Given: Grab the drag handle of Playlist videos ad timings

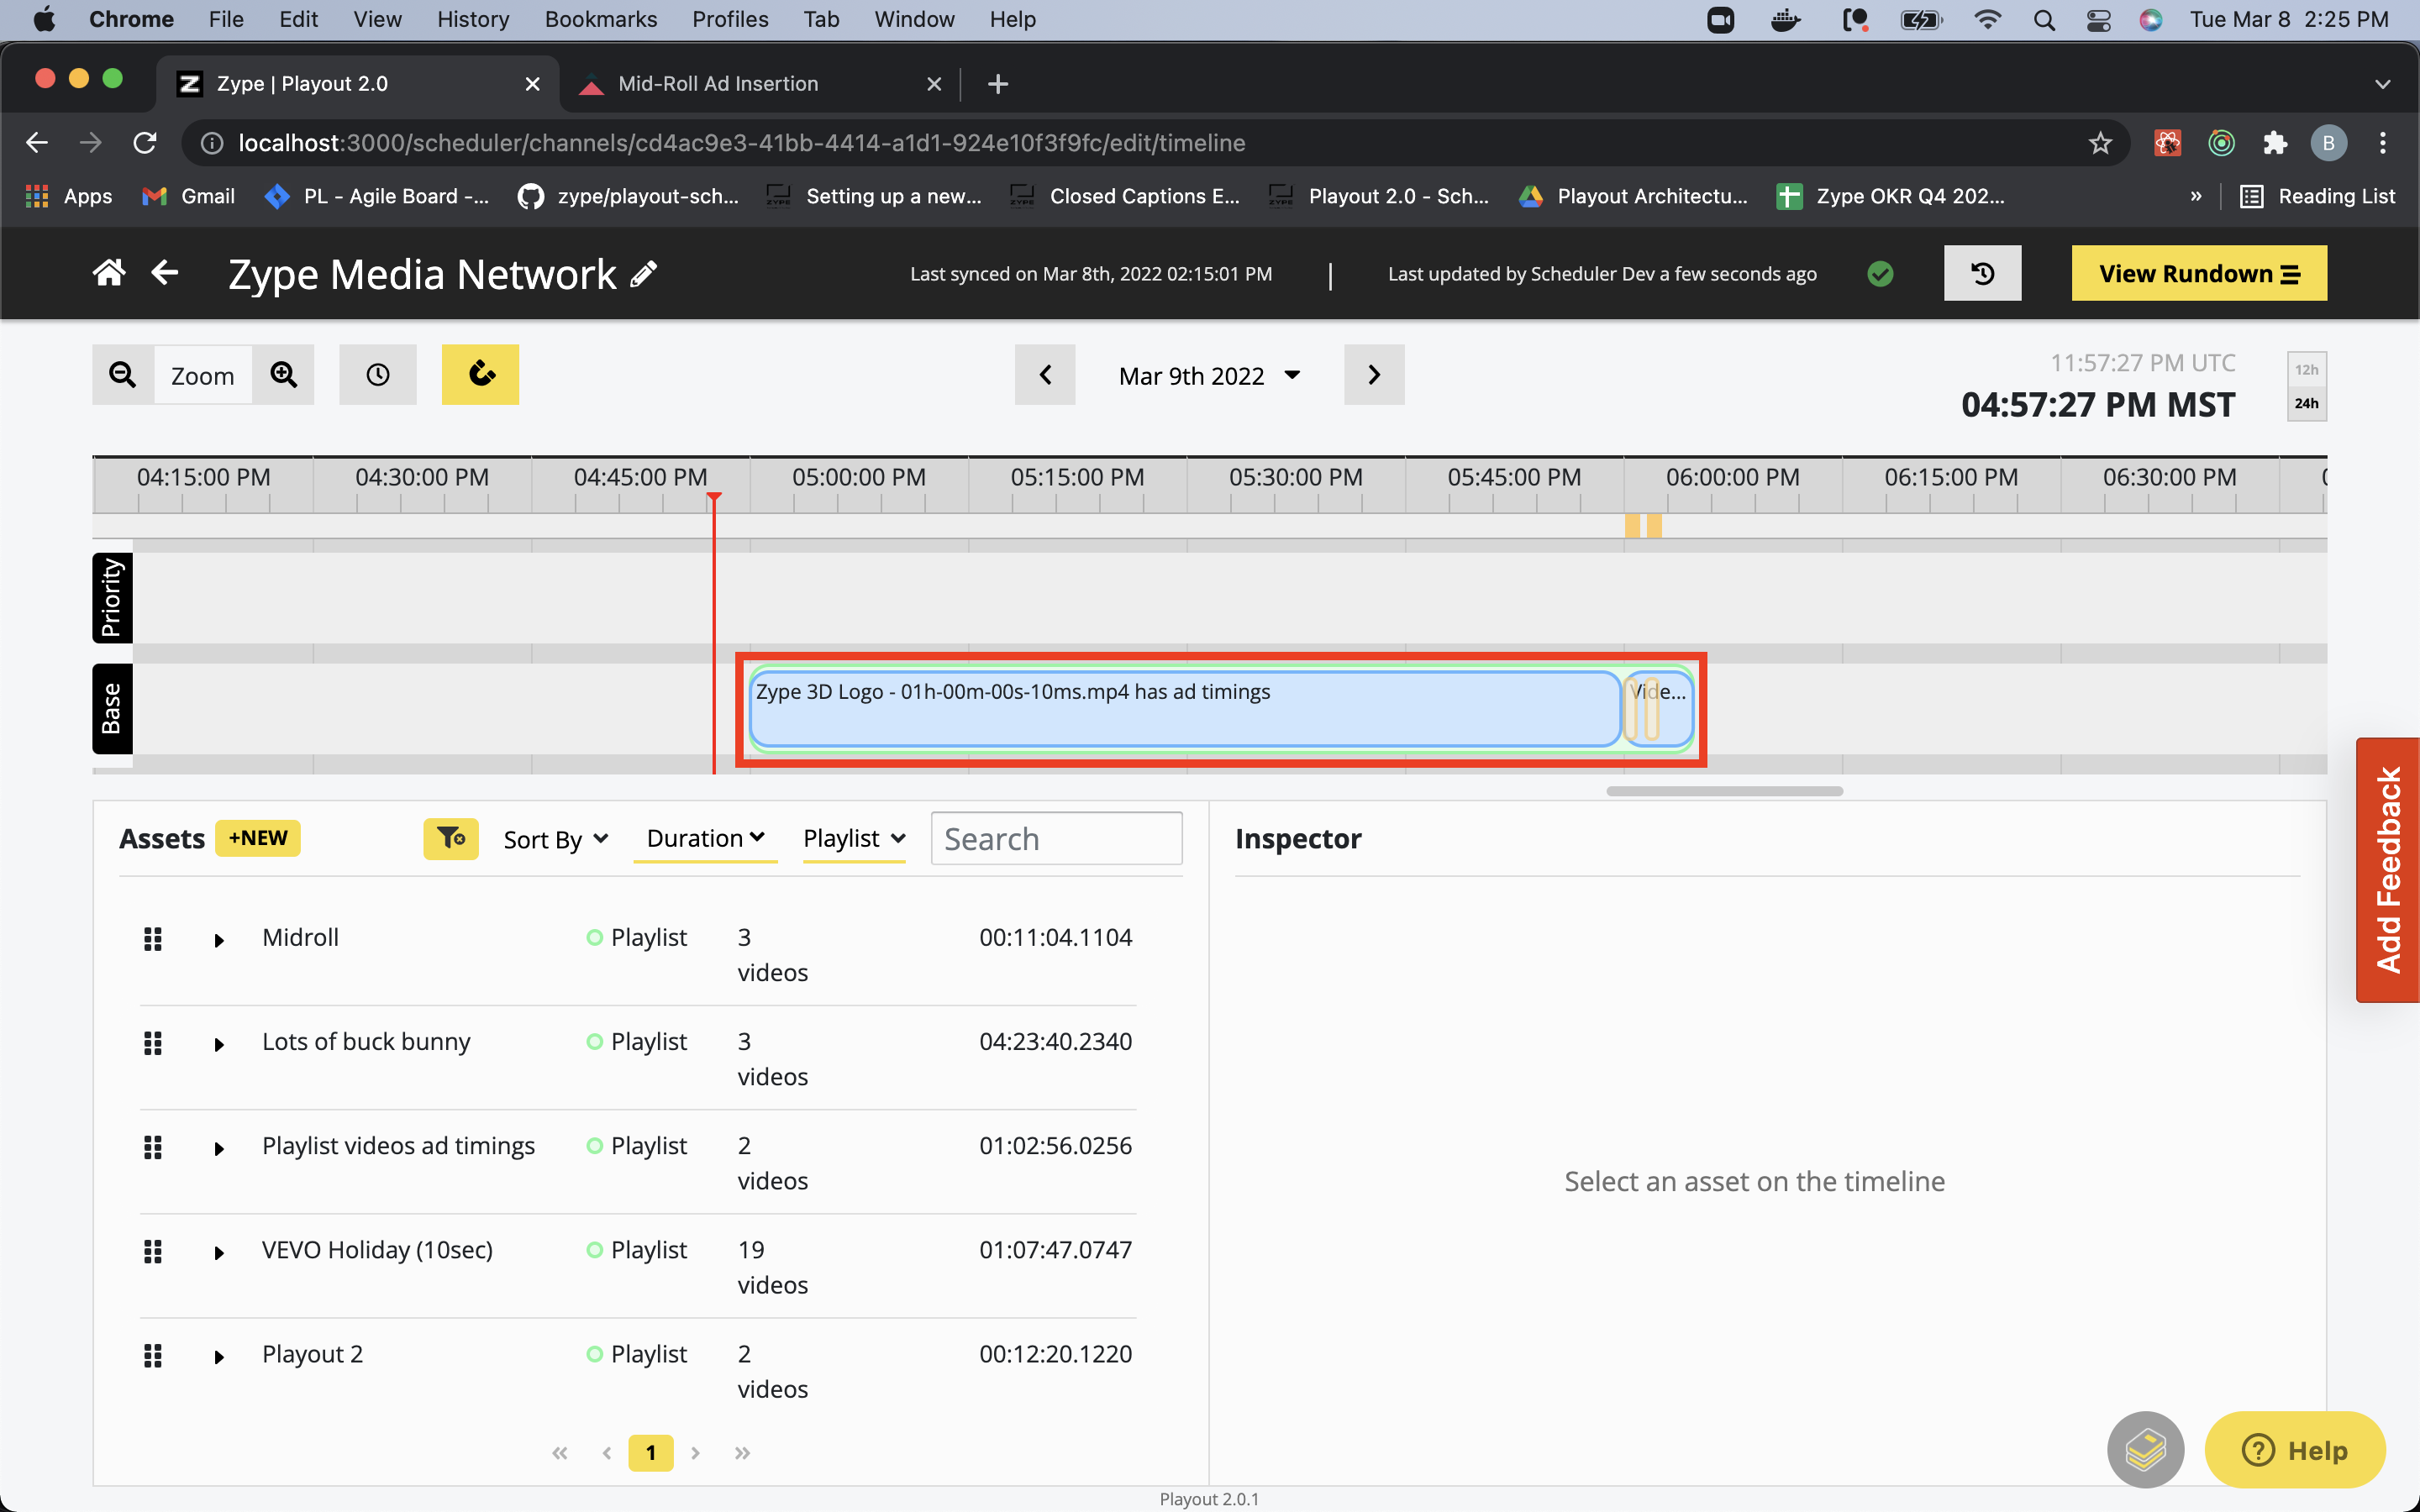Looking at the screenshot, I should pyautogui.click(x=153, y=1147).
